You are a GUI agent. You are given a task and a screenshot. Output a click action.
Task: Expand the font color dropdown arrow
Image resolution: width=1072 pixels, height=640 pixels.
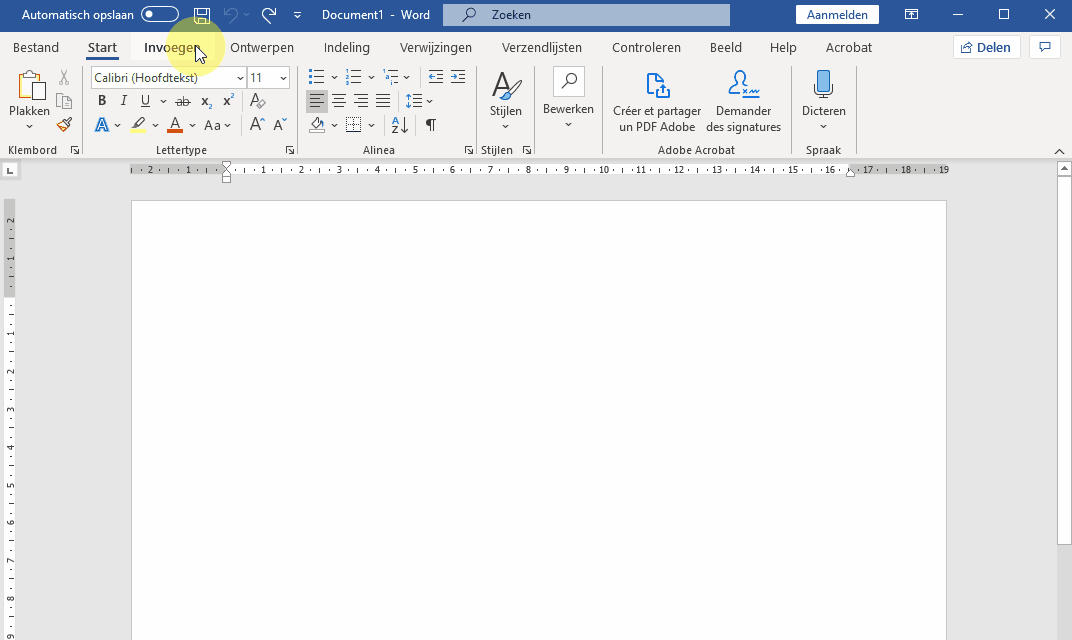(192, 125)
